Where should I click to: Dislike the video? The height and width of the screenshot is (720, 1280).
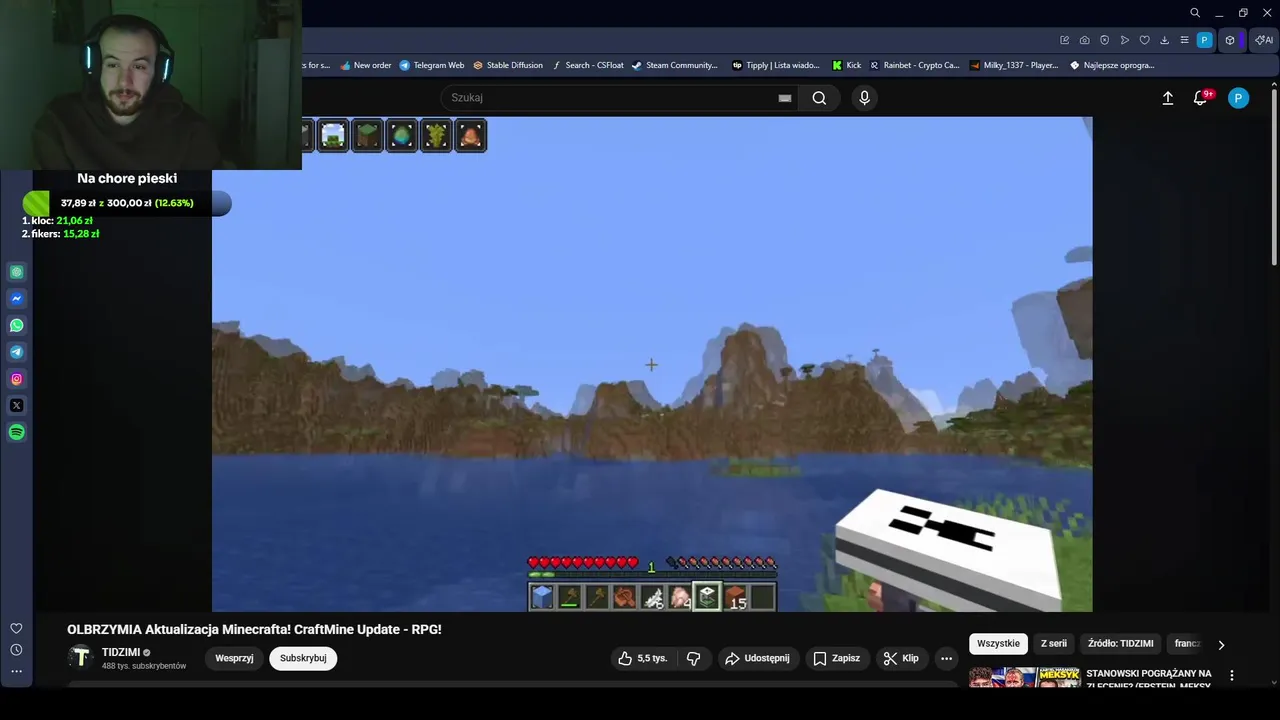(693, 658)
